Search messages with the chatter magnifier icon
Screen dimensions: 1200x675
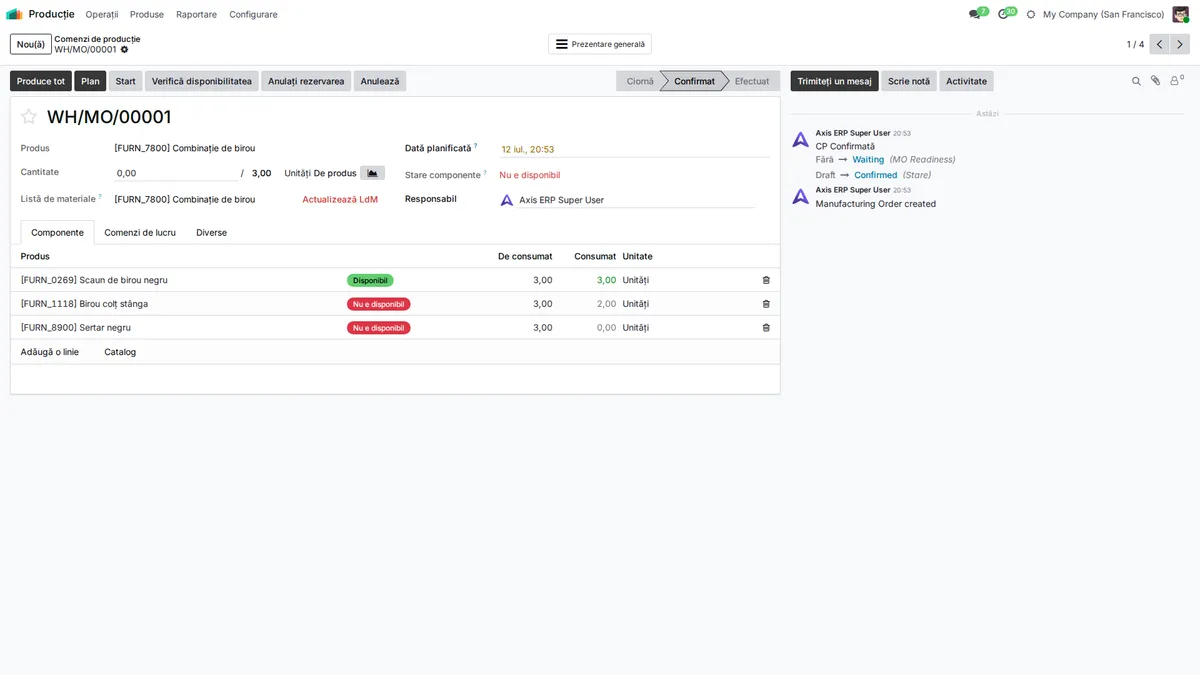coord(1136,81)
